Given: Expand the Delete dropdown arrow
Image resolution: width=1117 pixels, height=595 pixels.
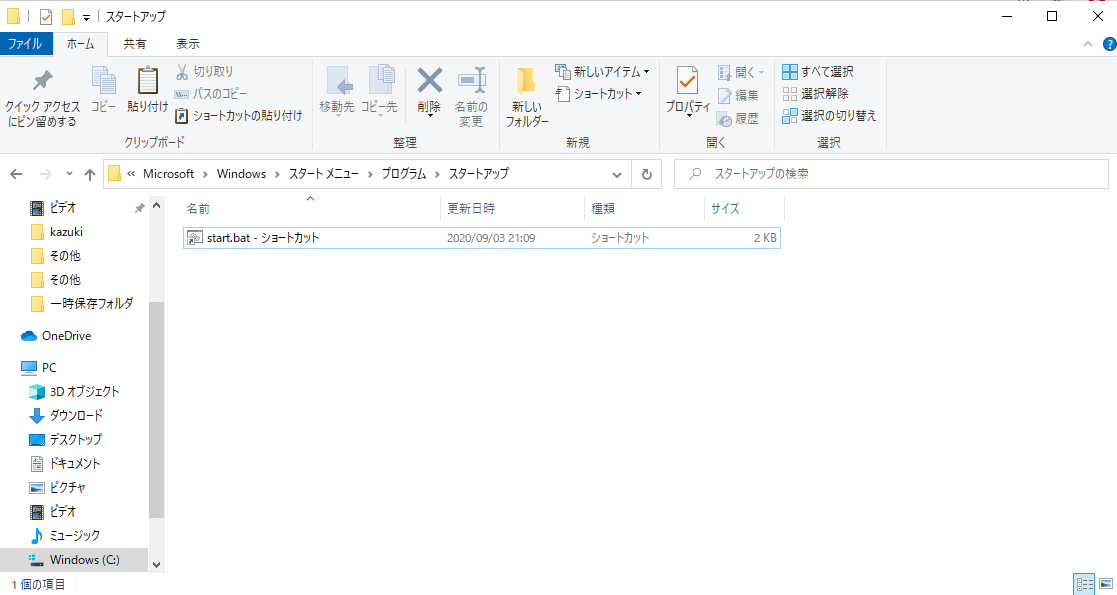Looking at the screenshot, I should click(x=429, y=115).
